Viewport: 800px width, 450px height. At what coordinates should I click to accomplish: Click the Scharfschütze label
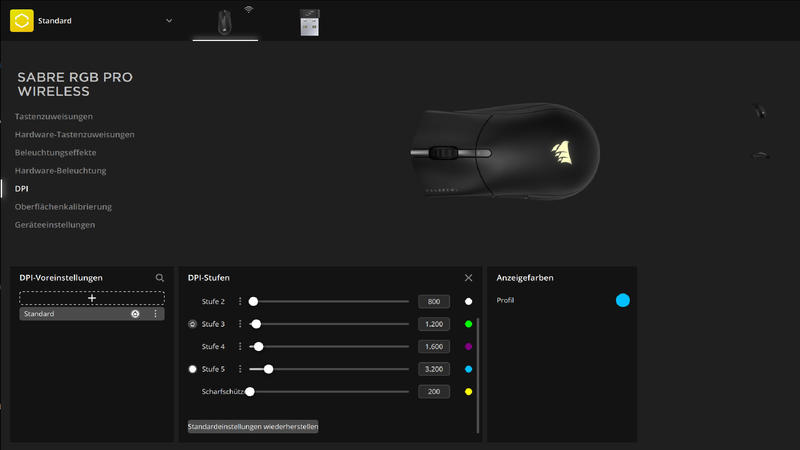pyautogui.click(x=222, y=391)
